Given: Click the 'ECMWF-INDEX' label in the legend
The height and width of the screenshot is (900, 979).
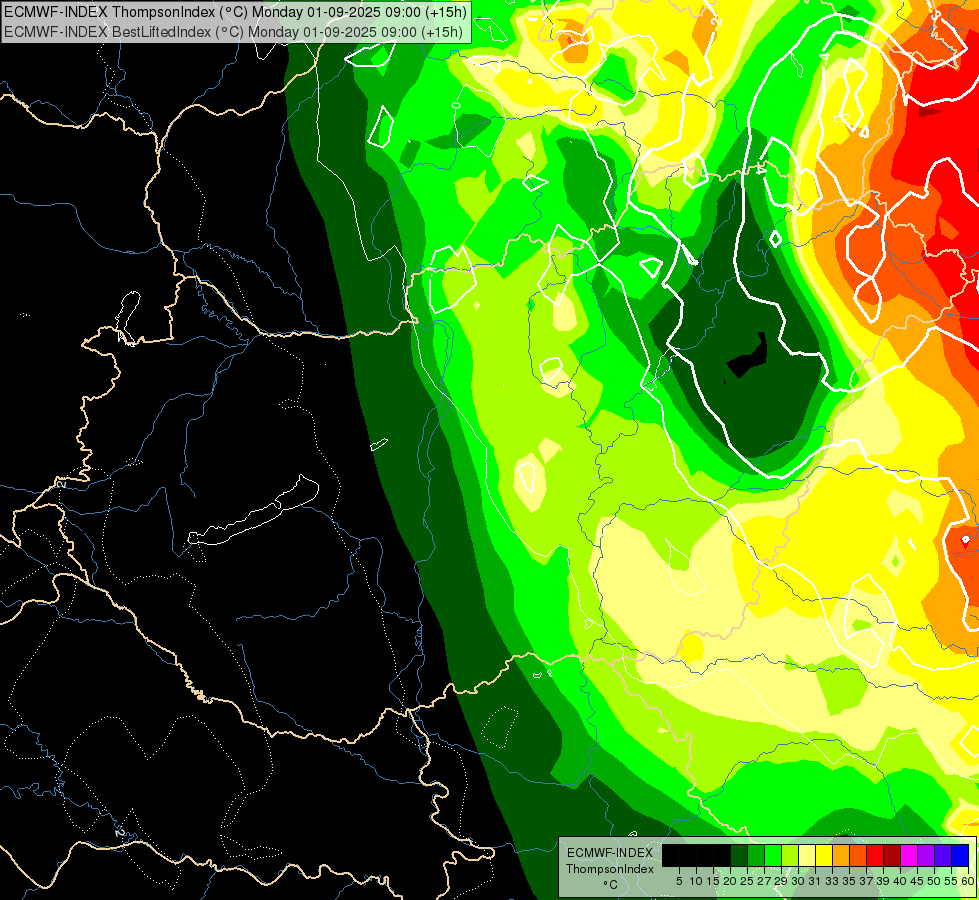Looking at the screenshot, I should (610, 853).
